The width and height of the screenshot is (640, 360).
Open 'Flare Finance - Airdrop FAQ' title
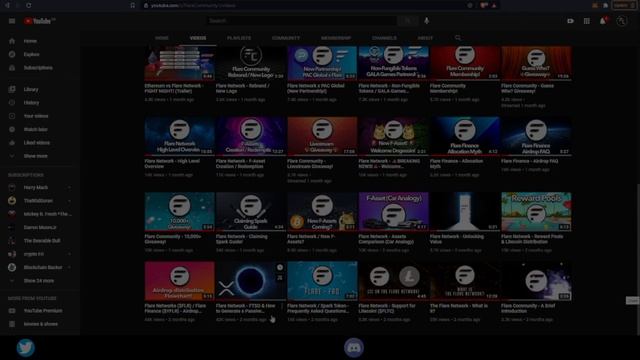click(x=529, y=161)
